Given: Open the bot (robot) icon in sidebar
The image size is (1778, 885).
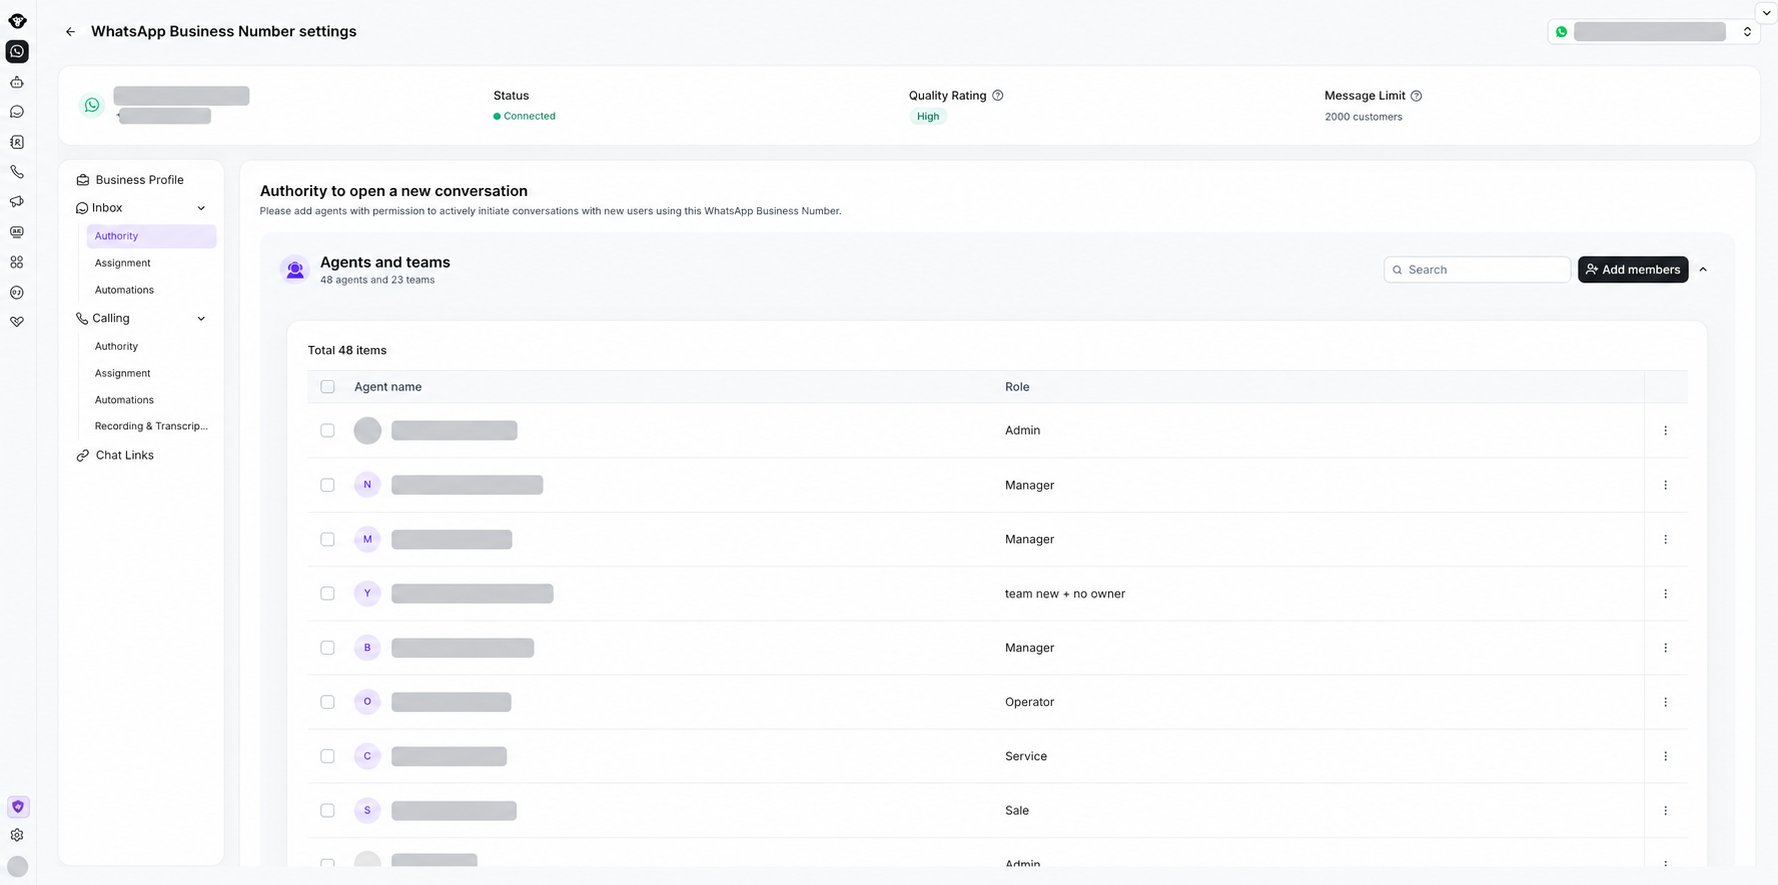Looking at the screenshot, I should pyautogui.click(x=17, y=82).
